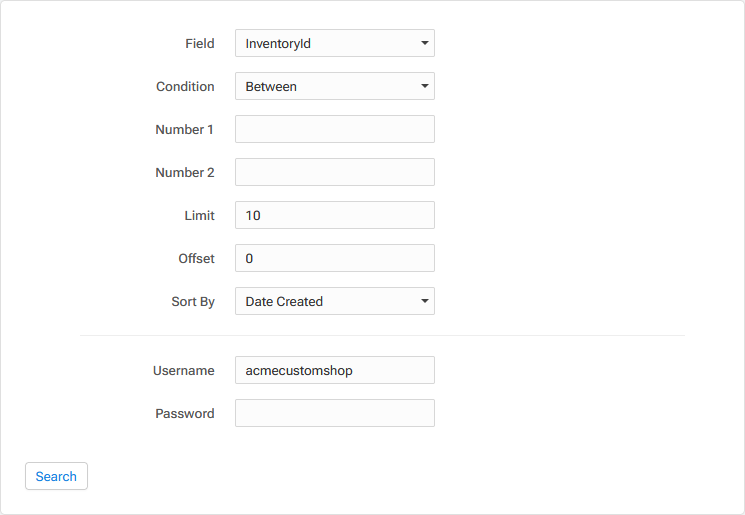
Task: Click the Offset label
Action: pyautogui.click(x=197, y=258)
